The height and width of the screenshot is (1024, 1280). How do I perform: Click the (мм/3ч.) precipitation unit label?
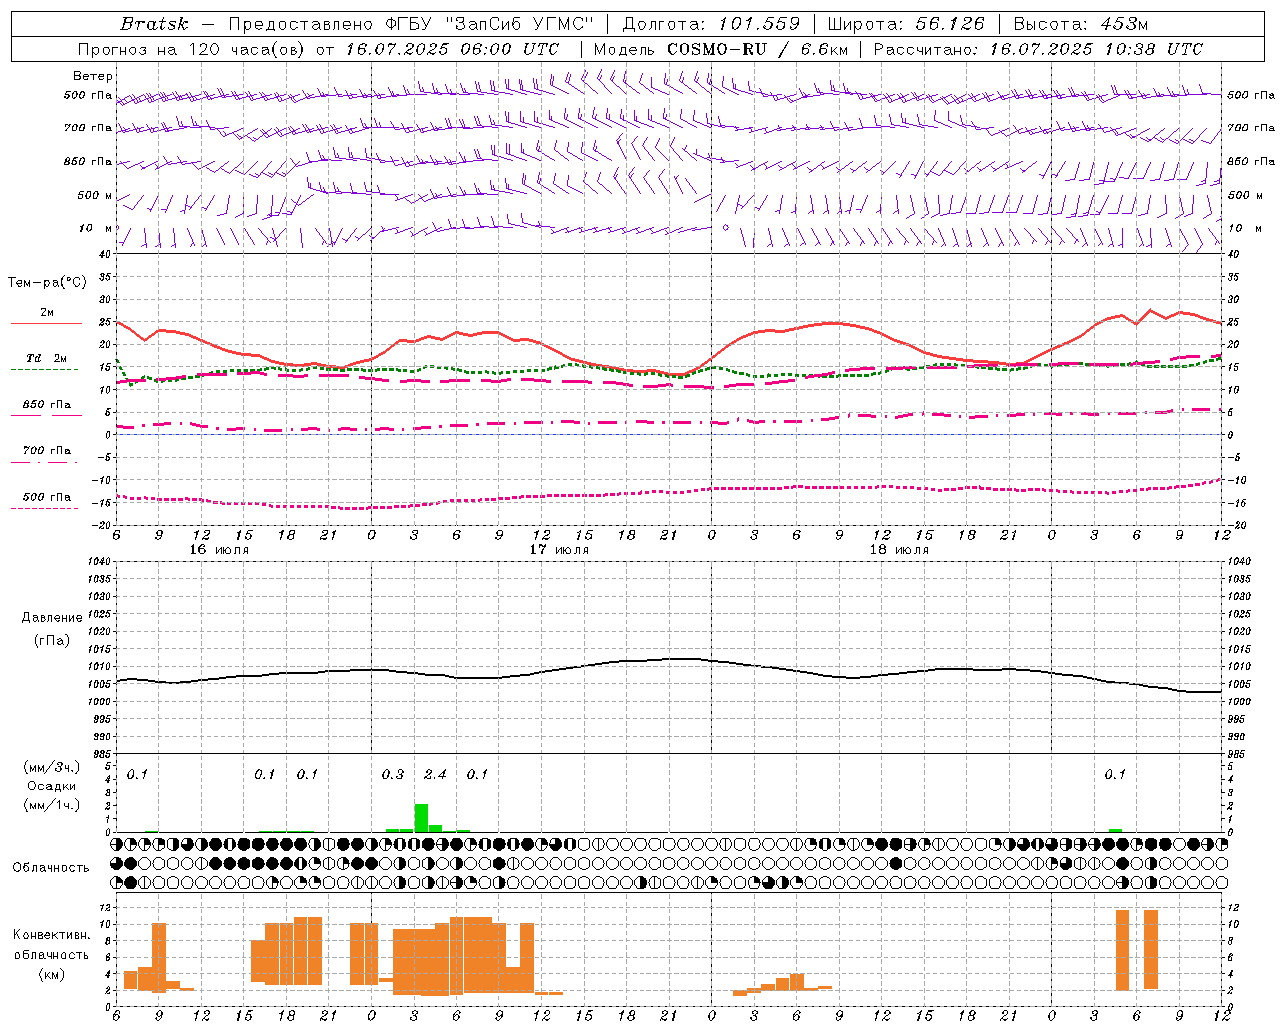pos(51,767)
